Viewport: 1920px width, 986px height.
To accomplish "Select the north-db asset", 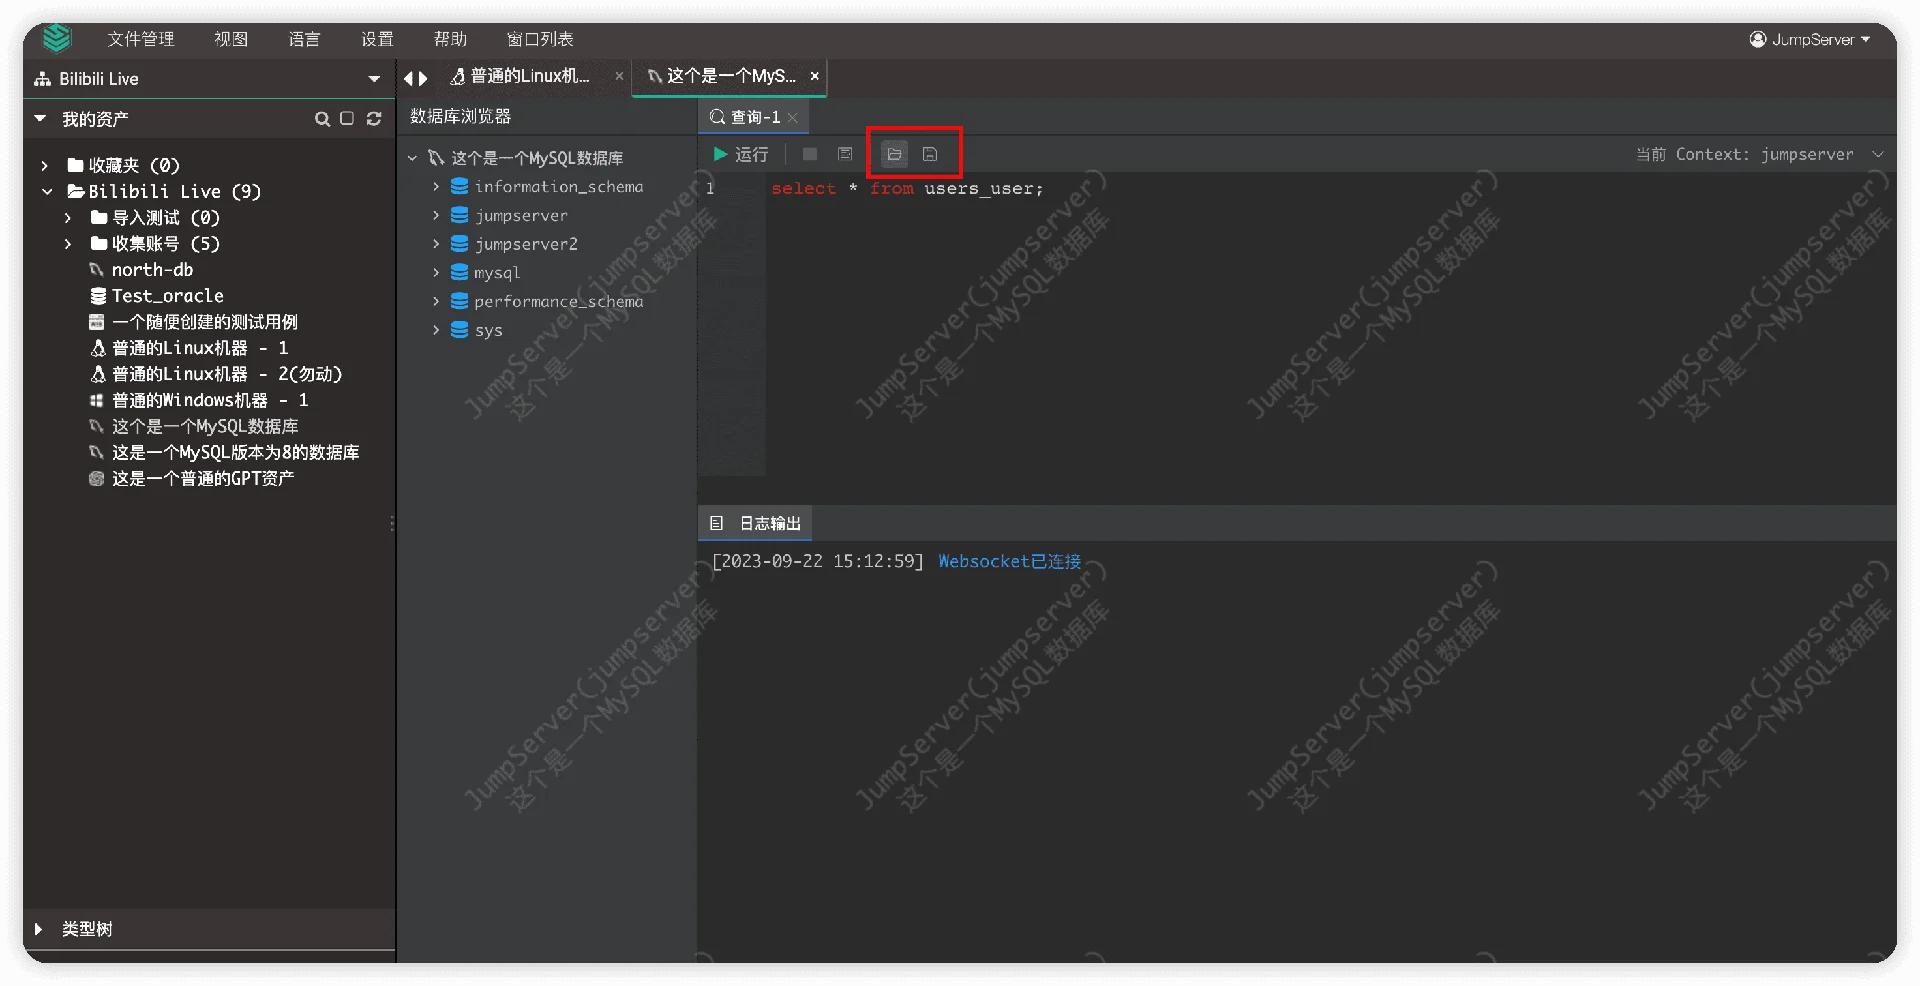I will pyautogui.click(x=152, y=269).
